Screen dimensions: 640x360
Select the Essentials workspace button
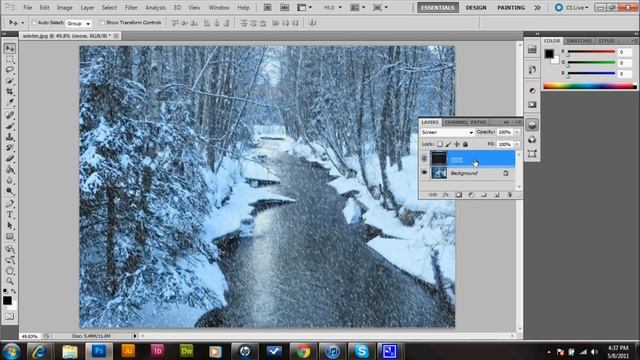click(438, 7)
